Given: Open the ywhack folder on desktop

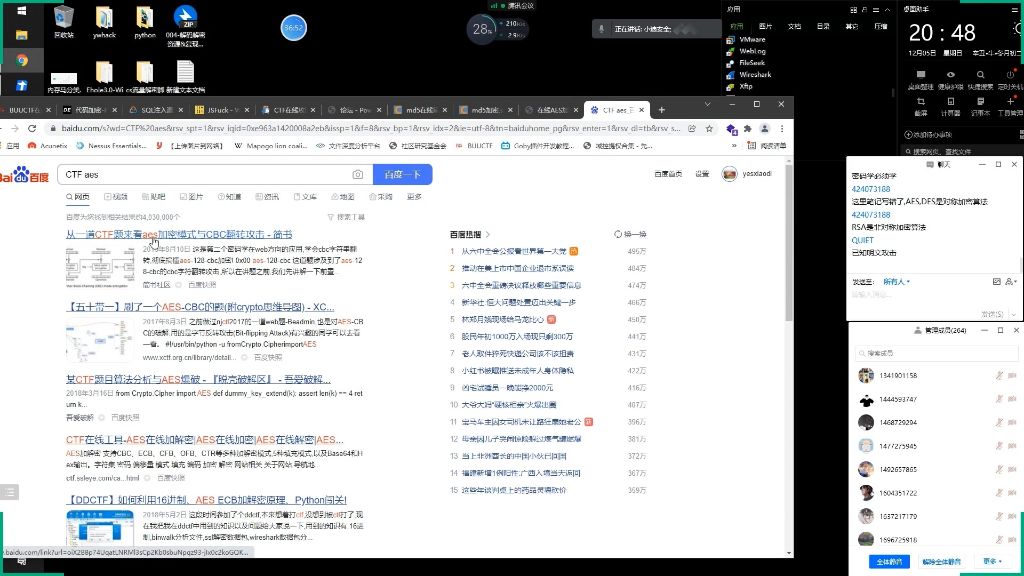Looking at the screenshot, I should point(104,21).
